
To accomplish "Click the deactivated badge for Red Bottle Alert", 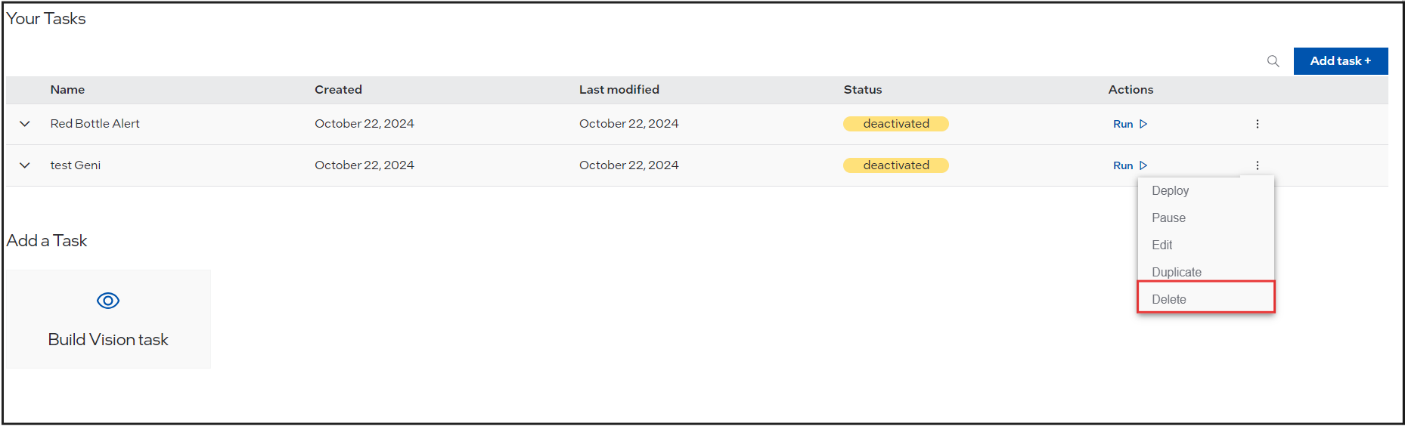I will point(896,124).
